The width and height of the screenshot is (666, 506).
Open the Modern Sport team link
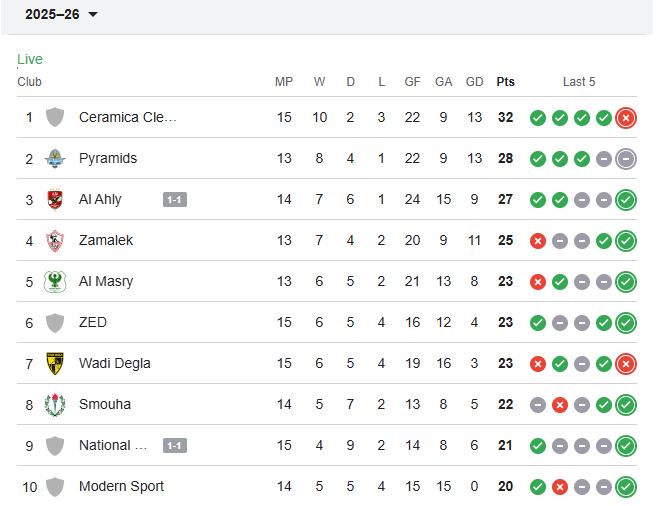(121, 486)
